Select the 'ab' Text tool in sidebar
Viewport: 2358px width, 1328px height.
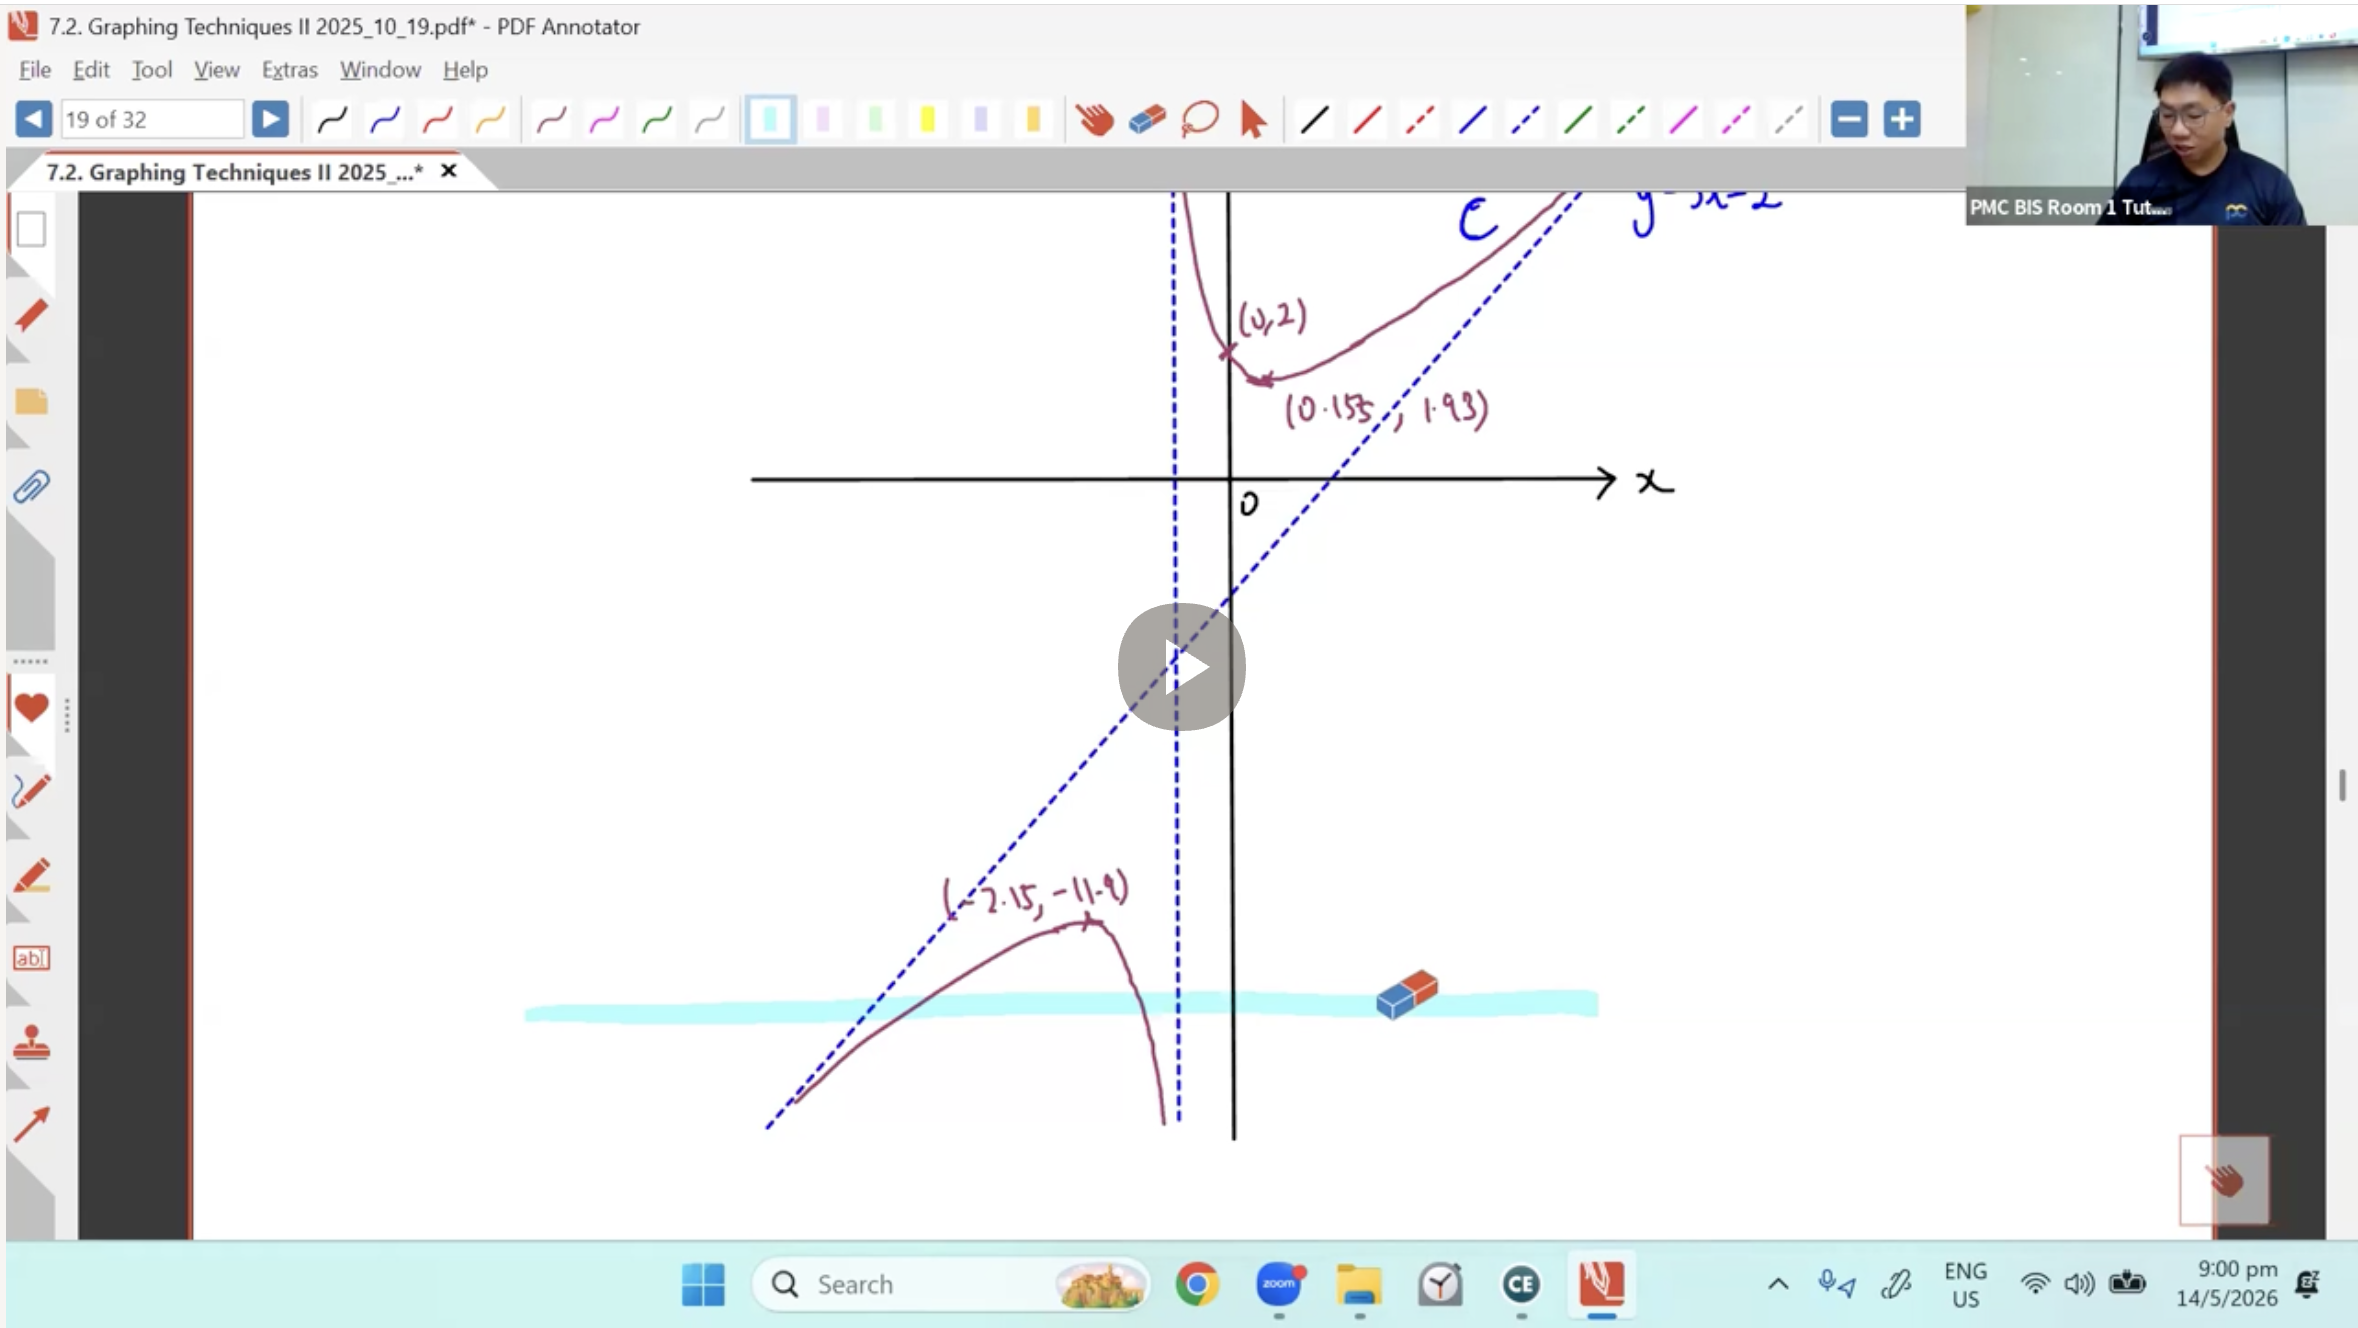coord(31,958)
